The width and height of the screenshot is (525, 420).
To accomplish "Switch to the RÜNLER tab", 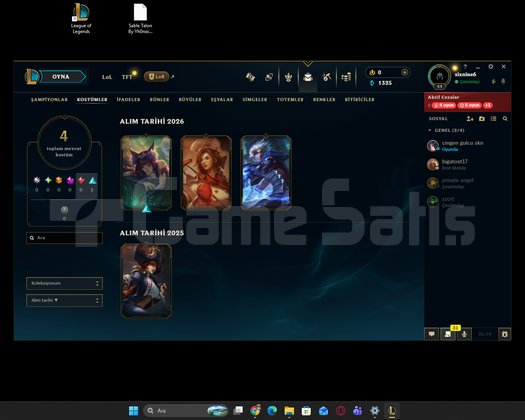I will 159,99.
